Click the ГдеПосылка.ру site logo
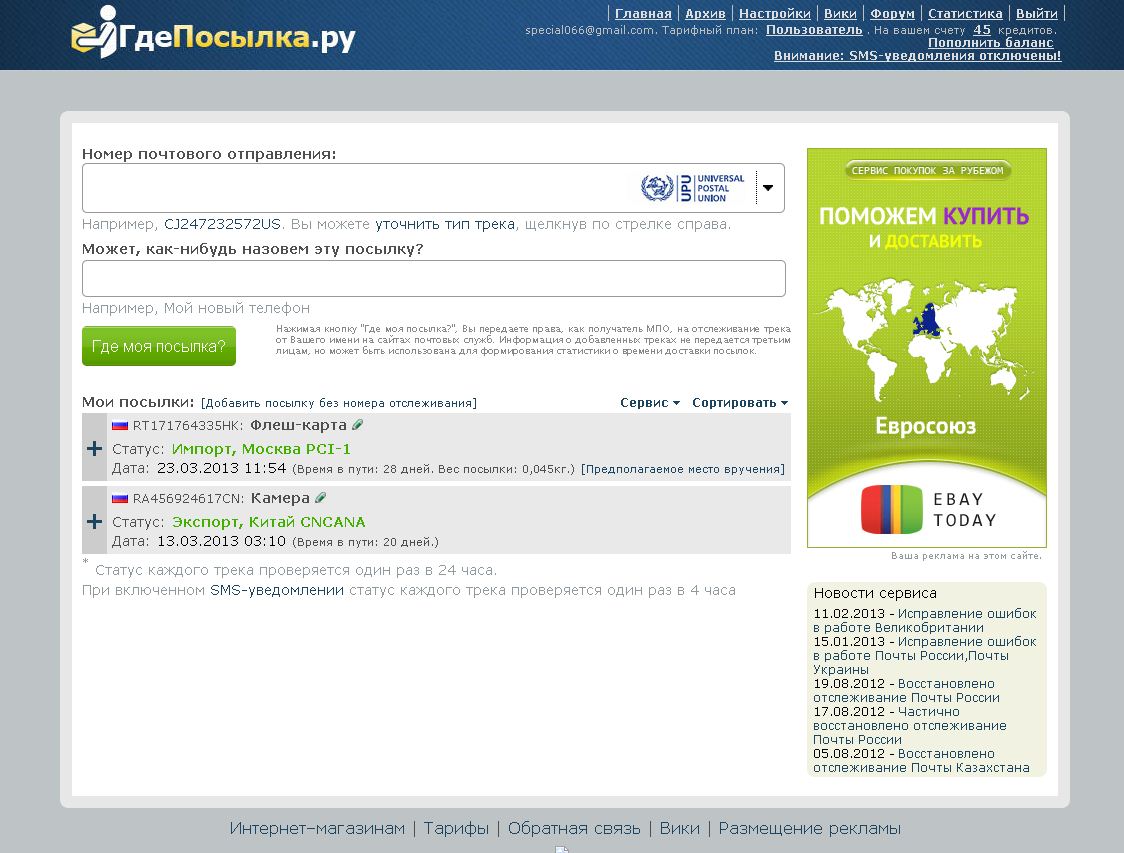The height and width of the screenshot is (853, 1124). click(213, 33)
